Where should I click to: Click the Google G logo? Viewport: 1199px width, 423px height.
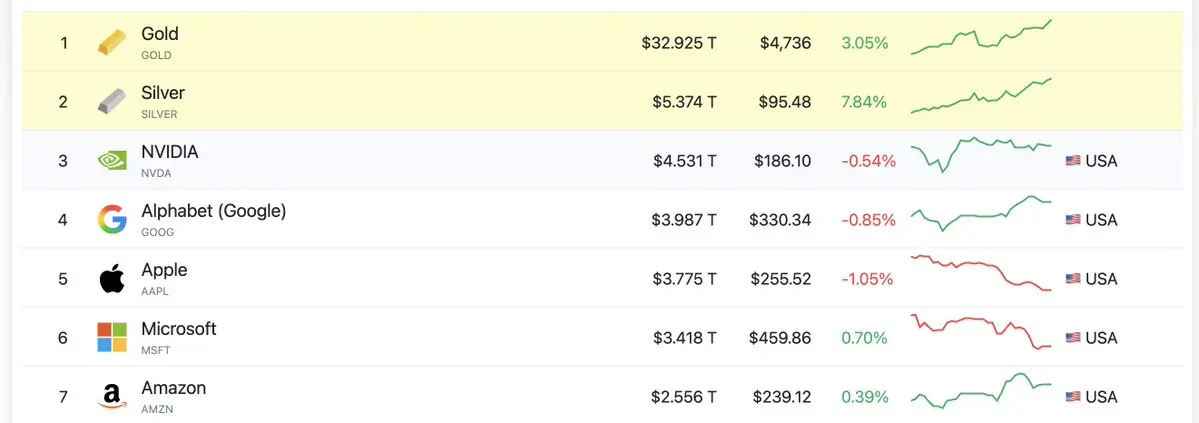point(111,220)
